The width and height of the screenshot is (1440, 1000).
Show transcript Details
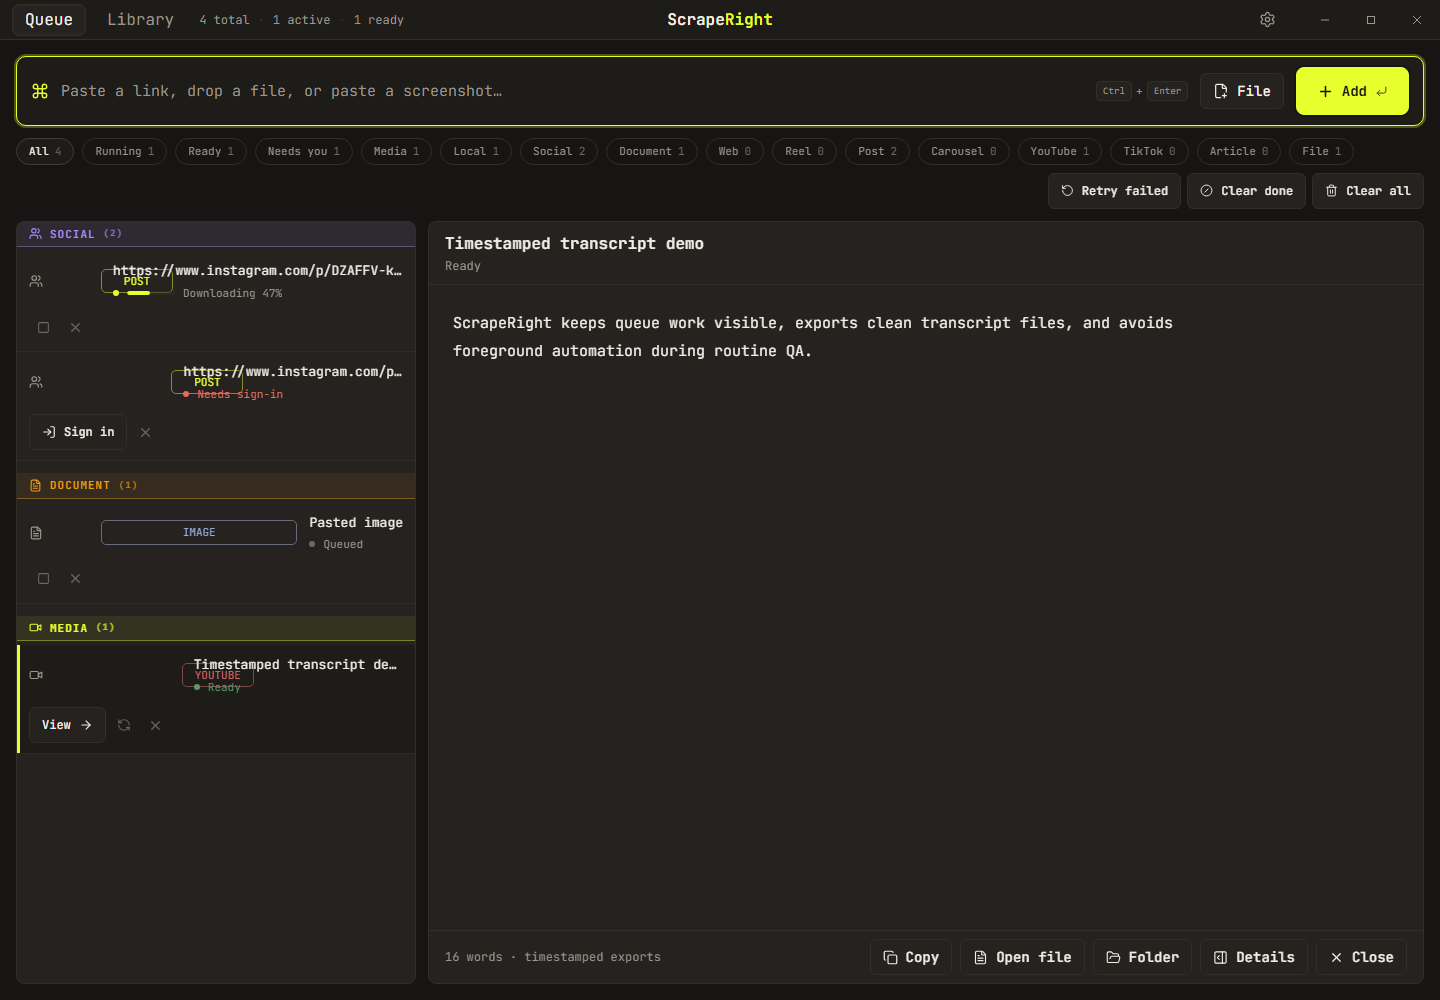pos(1254,957)
